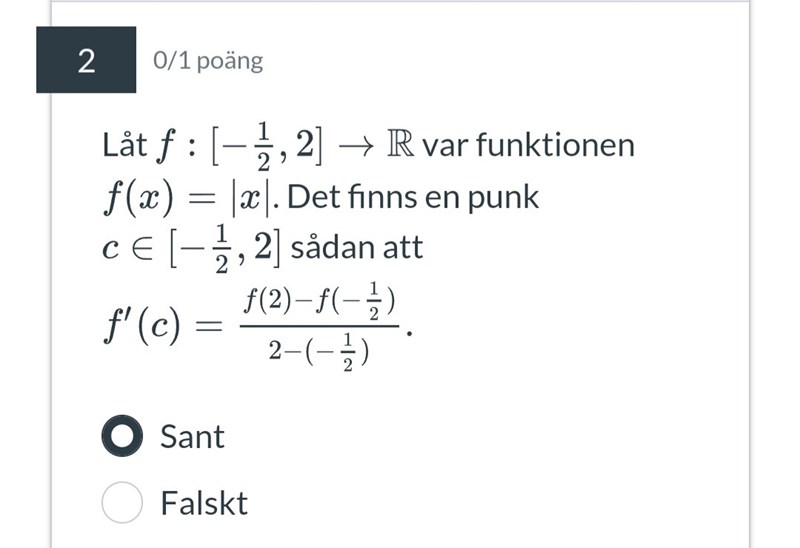Choose the Falskt radio button

(122, 503)
